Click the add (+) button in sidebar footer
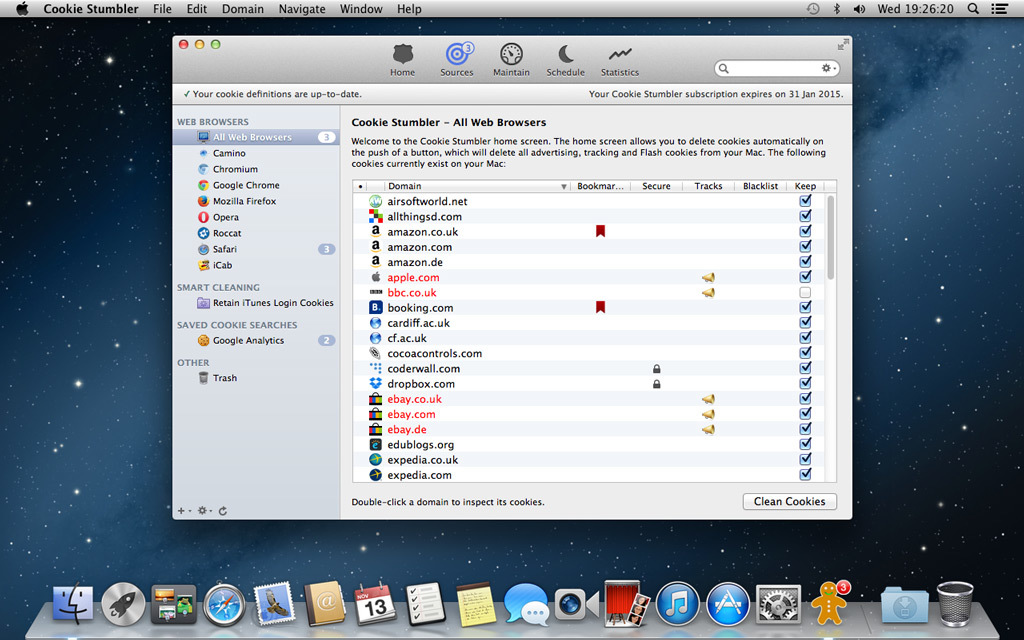 click(x=182, y=511)
